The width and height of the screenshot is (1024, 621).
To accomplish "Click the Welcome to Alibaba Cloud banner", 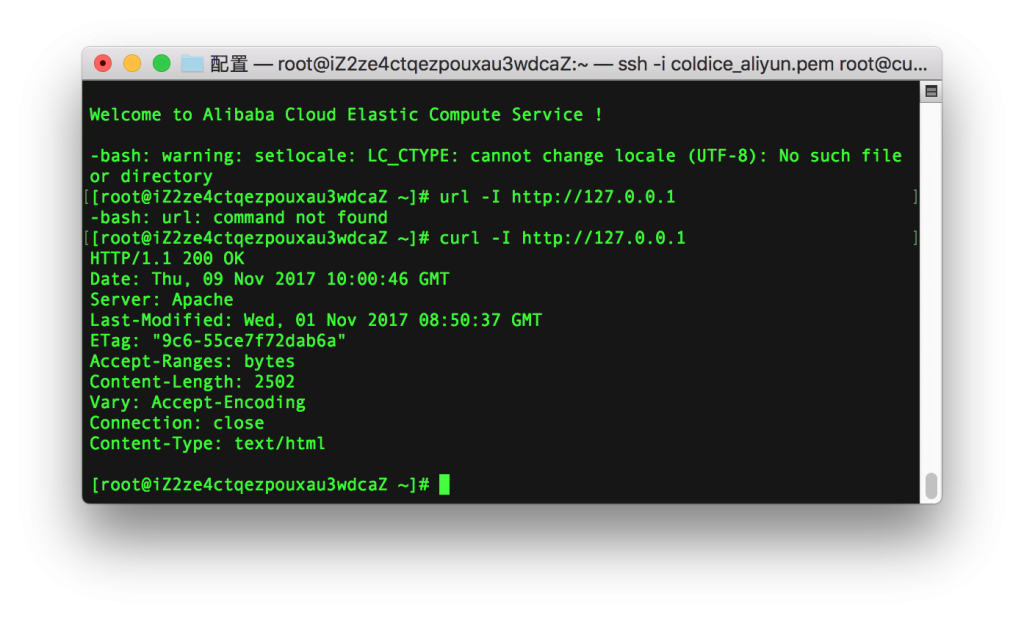I will [x=345, y=114].
